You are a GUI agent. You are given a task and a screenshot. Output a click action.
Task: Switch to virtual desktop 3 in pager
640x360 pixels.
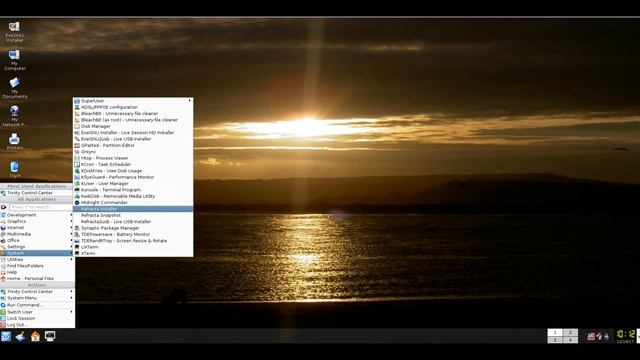click(x=555, y=340)
